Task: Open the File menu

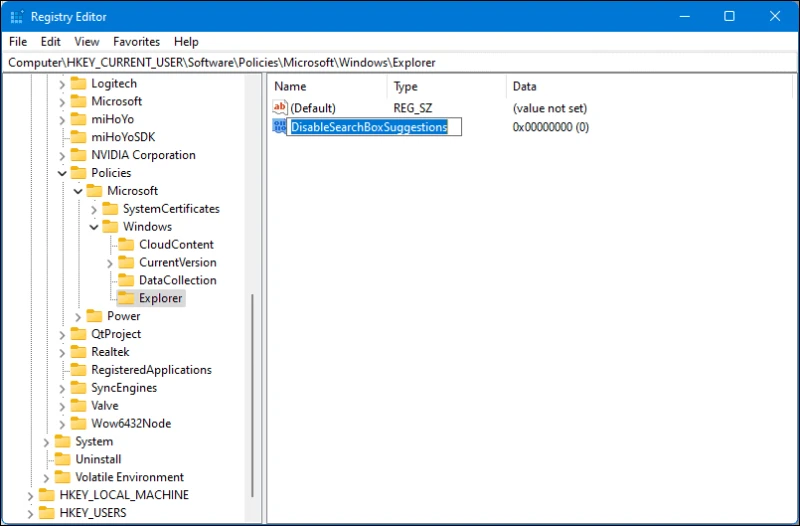Action: click(18, 42)
